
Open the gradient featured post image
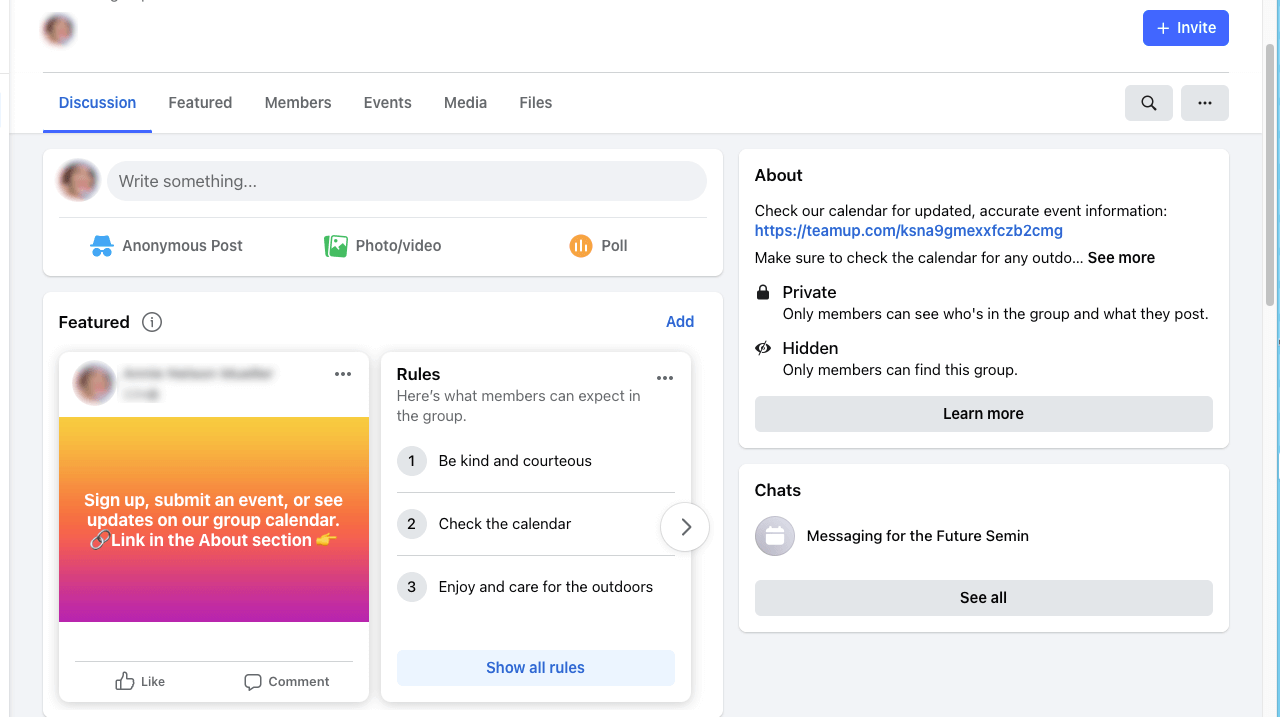[214, 520]
